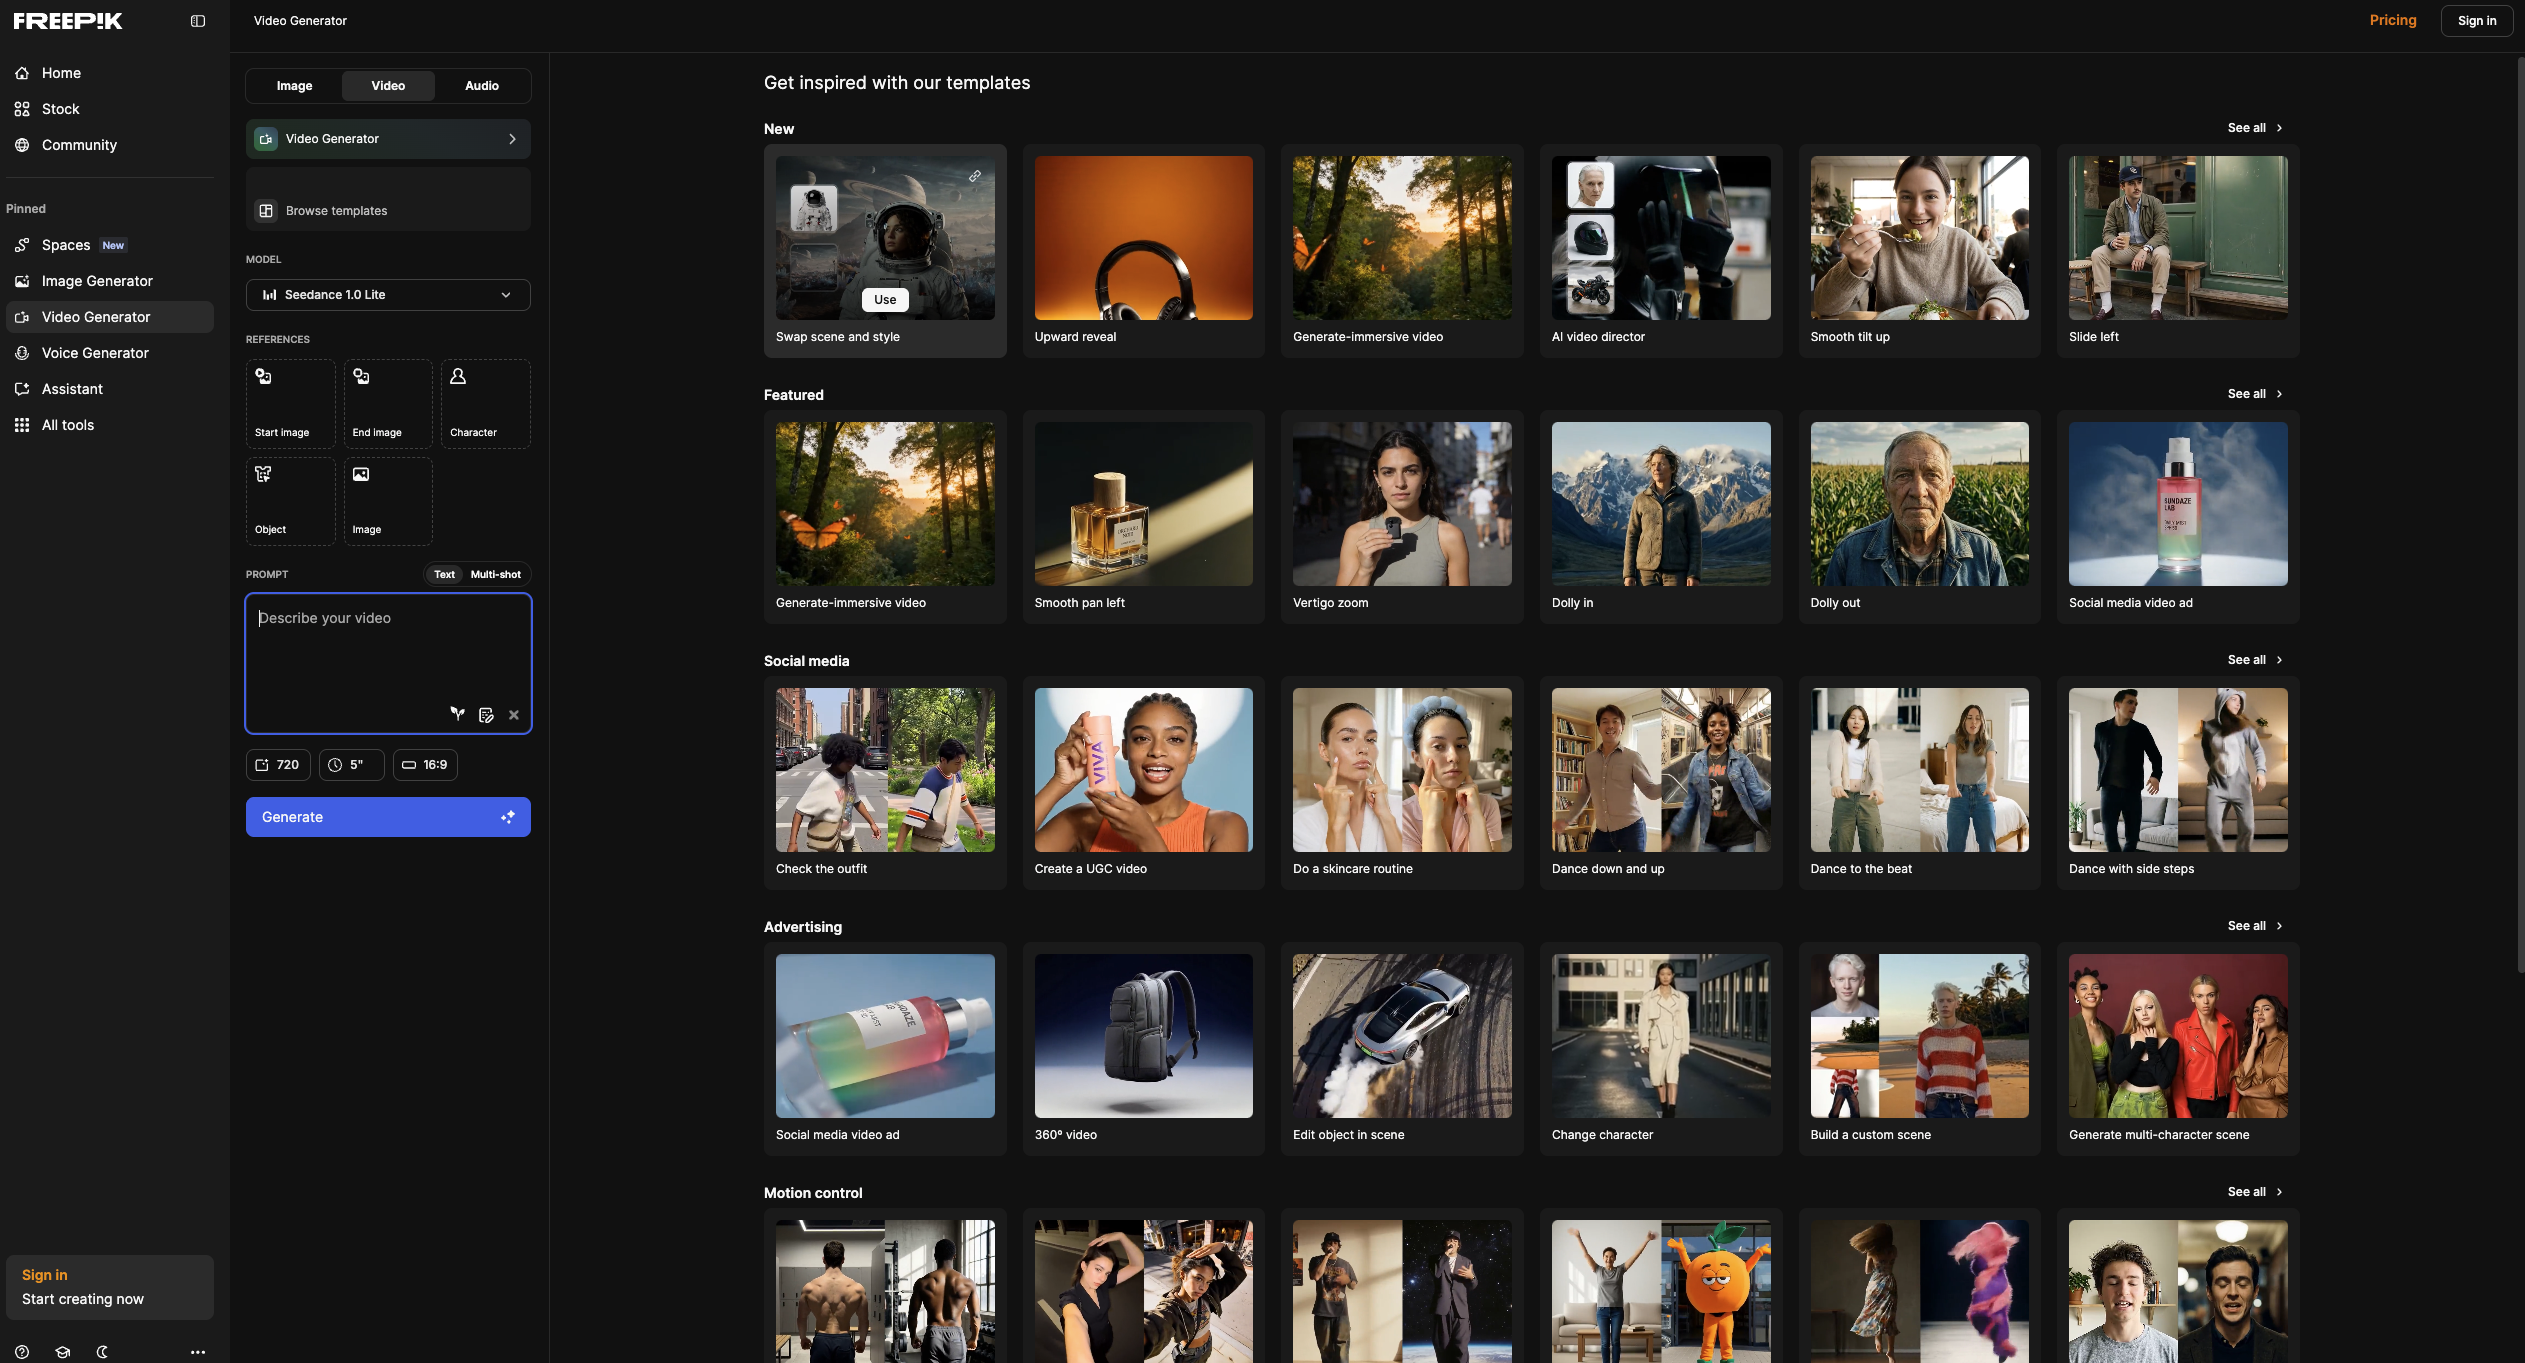Switch the prompt mode to Multi-shot
The width and height of the screenshot is (2525, 1363).
coord(494,574)
